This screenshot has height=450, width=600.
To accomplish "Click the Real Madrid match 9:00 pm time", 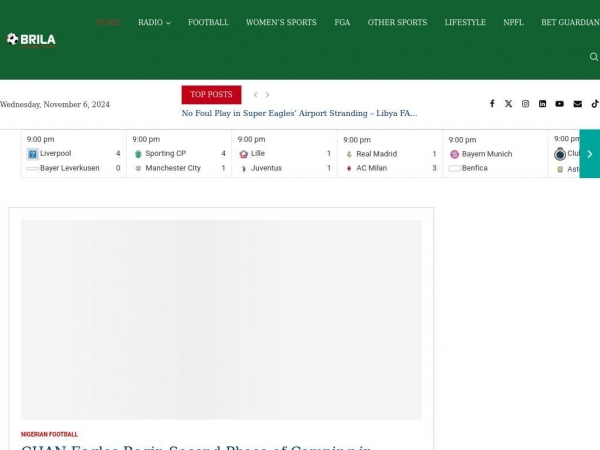I will click(357, 140).
